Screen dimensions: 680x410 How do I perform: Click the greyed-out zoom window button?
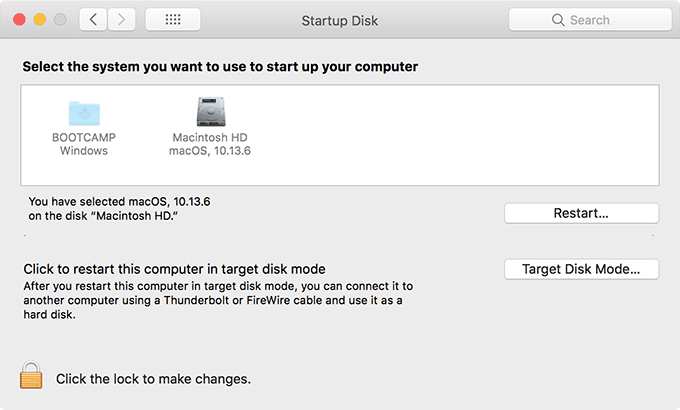coord(60,20)
